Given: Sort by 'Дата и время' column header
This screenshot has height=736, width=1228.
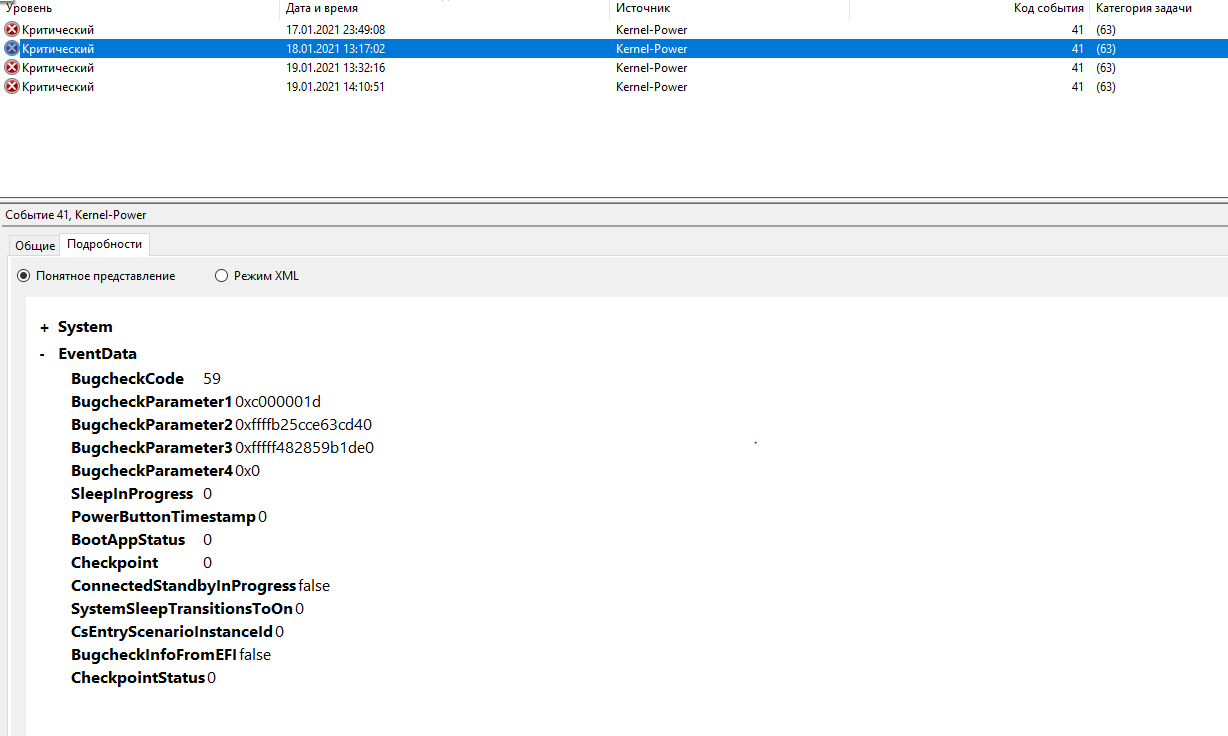Looking at the screenshot, I should (x=445, y=8).
